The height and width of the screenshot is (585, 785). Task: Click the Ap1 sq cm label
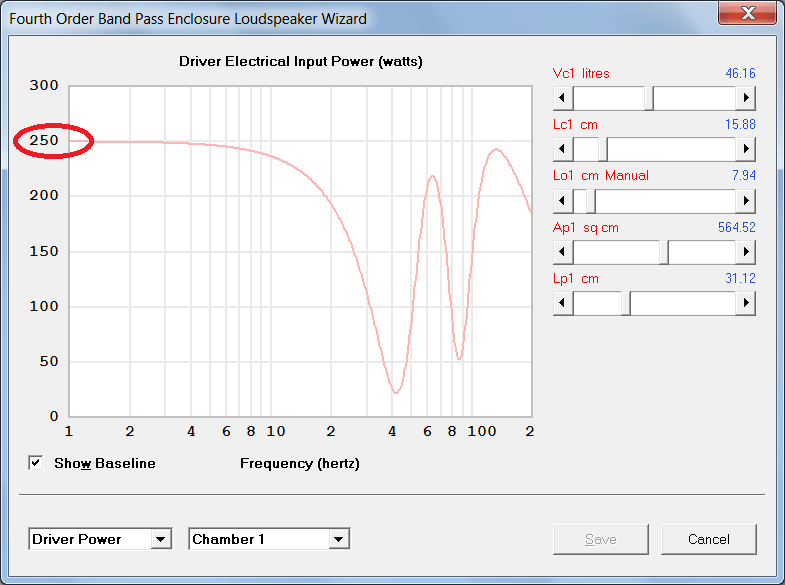(x=586, y=228)
